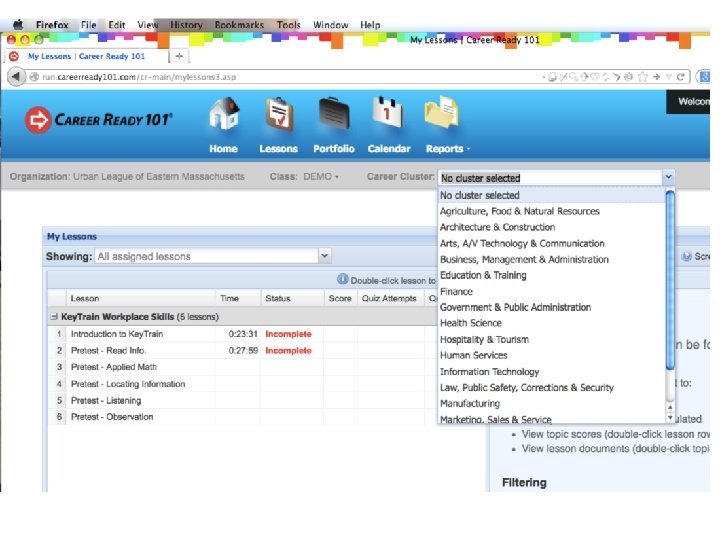Select Pretest - Applied Math lesson
This screenshot has width=720, height=540.
point(242,367)
